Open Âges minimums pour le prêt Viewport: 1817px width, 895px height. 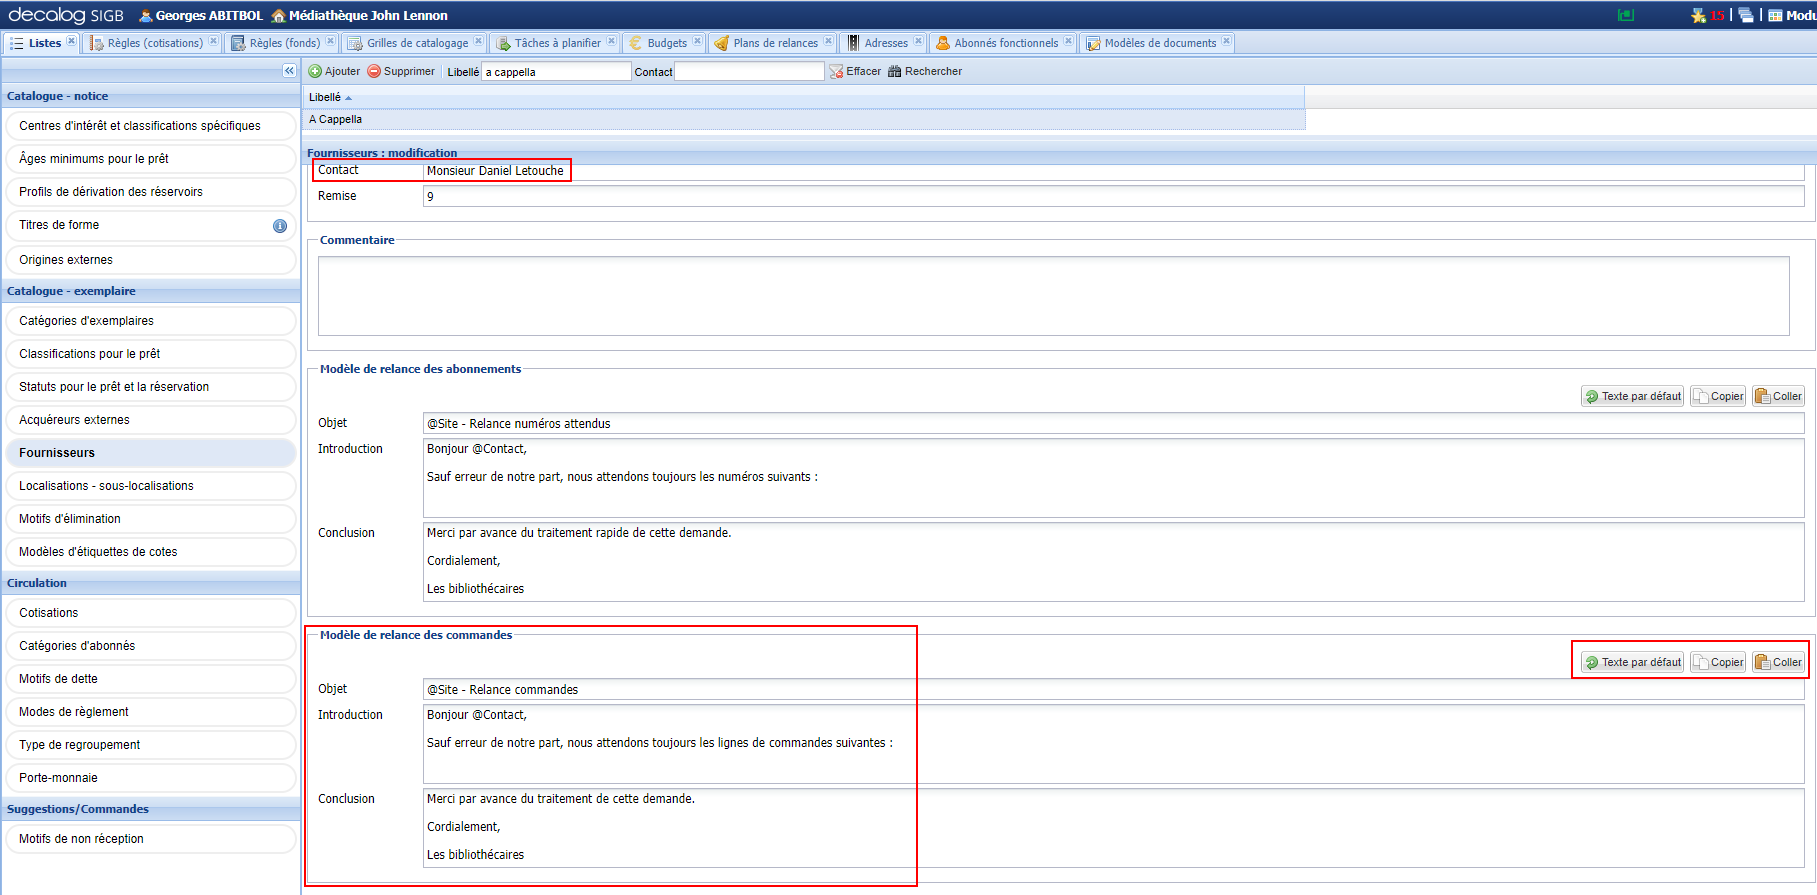[x=151, y=159]
